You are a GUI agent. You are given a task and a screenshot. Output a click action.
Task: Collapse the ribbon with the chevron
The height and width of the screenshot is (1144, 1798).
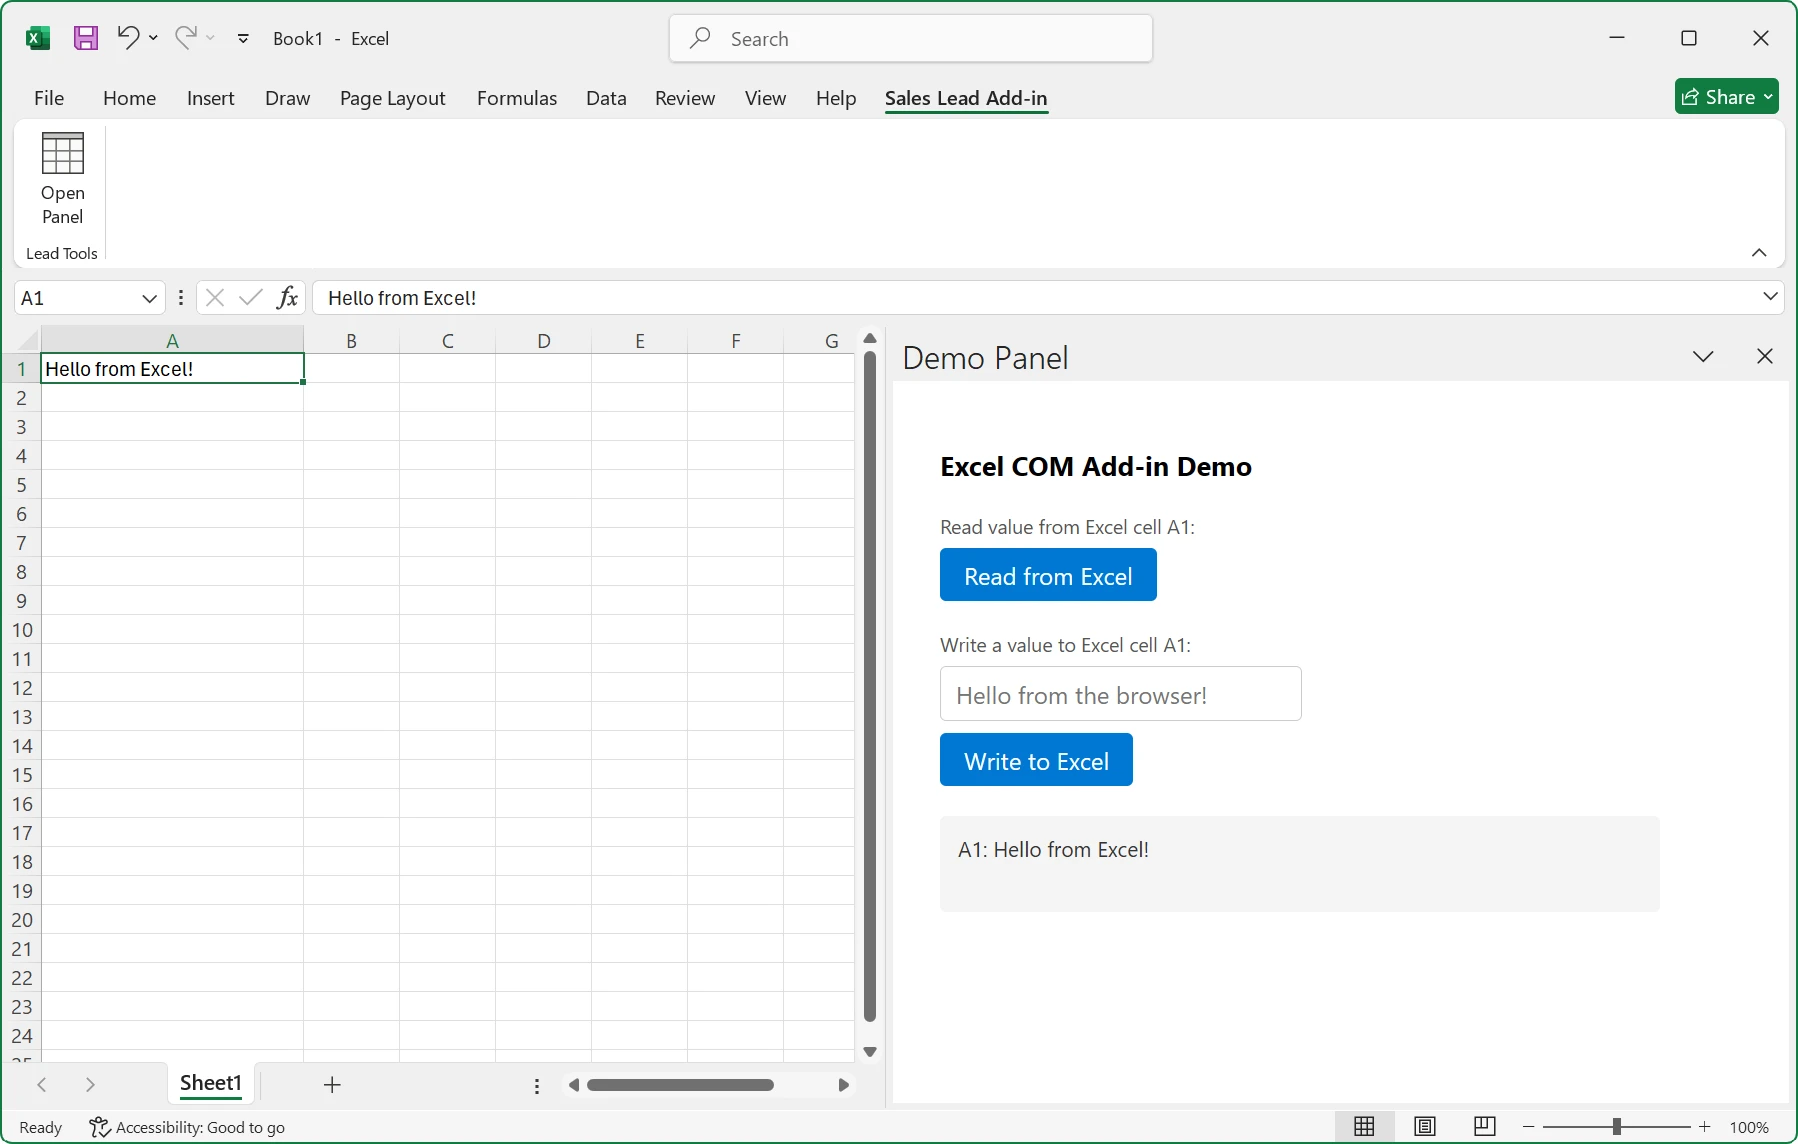[1759, 253]
